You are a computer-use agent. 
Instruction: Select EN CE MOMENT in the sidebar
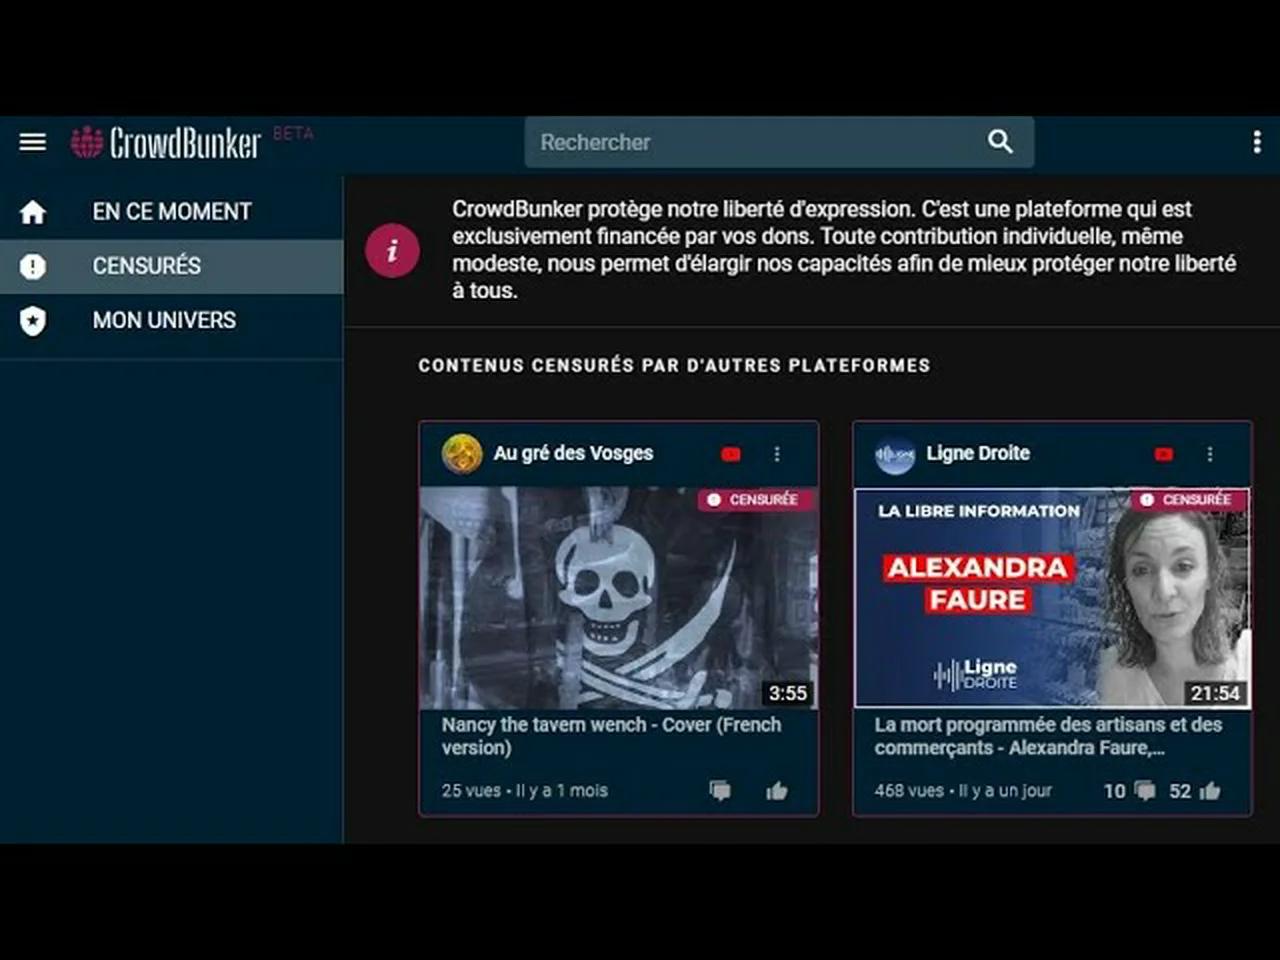(x=171, y=211)
